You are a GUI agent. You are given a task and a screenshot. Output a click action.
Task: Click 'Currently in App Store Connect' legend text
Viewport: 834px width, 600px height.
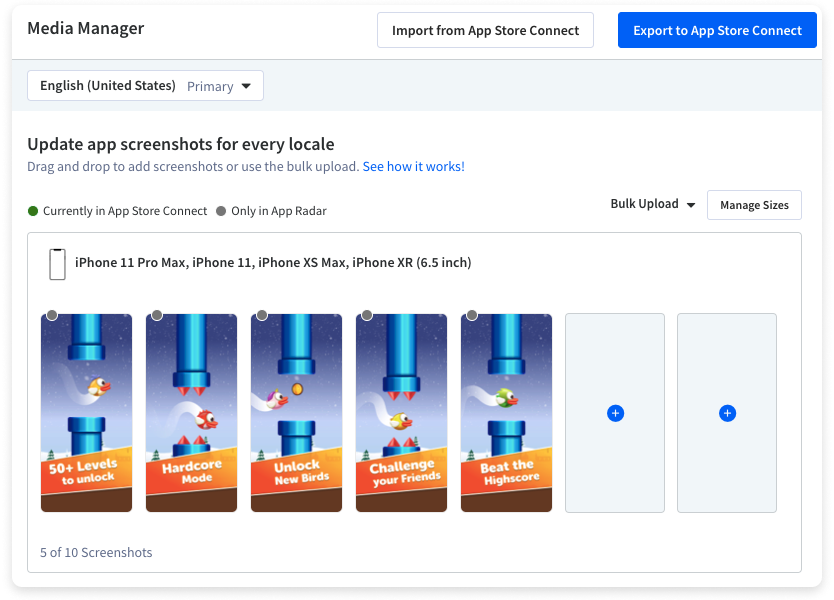(125, 211)
